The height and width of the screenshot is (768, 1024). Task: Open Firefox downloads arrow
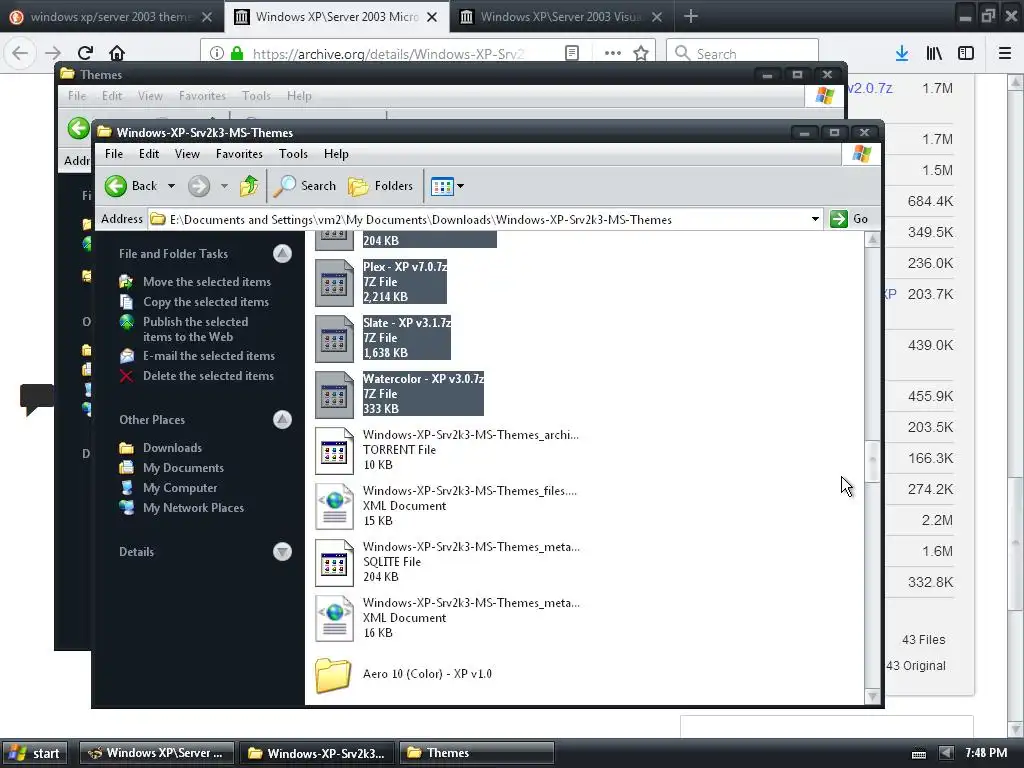[902, 54]
